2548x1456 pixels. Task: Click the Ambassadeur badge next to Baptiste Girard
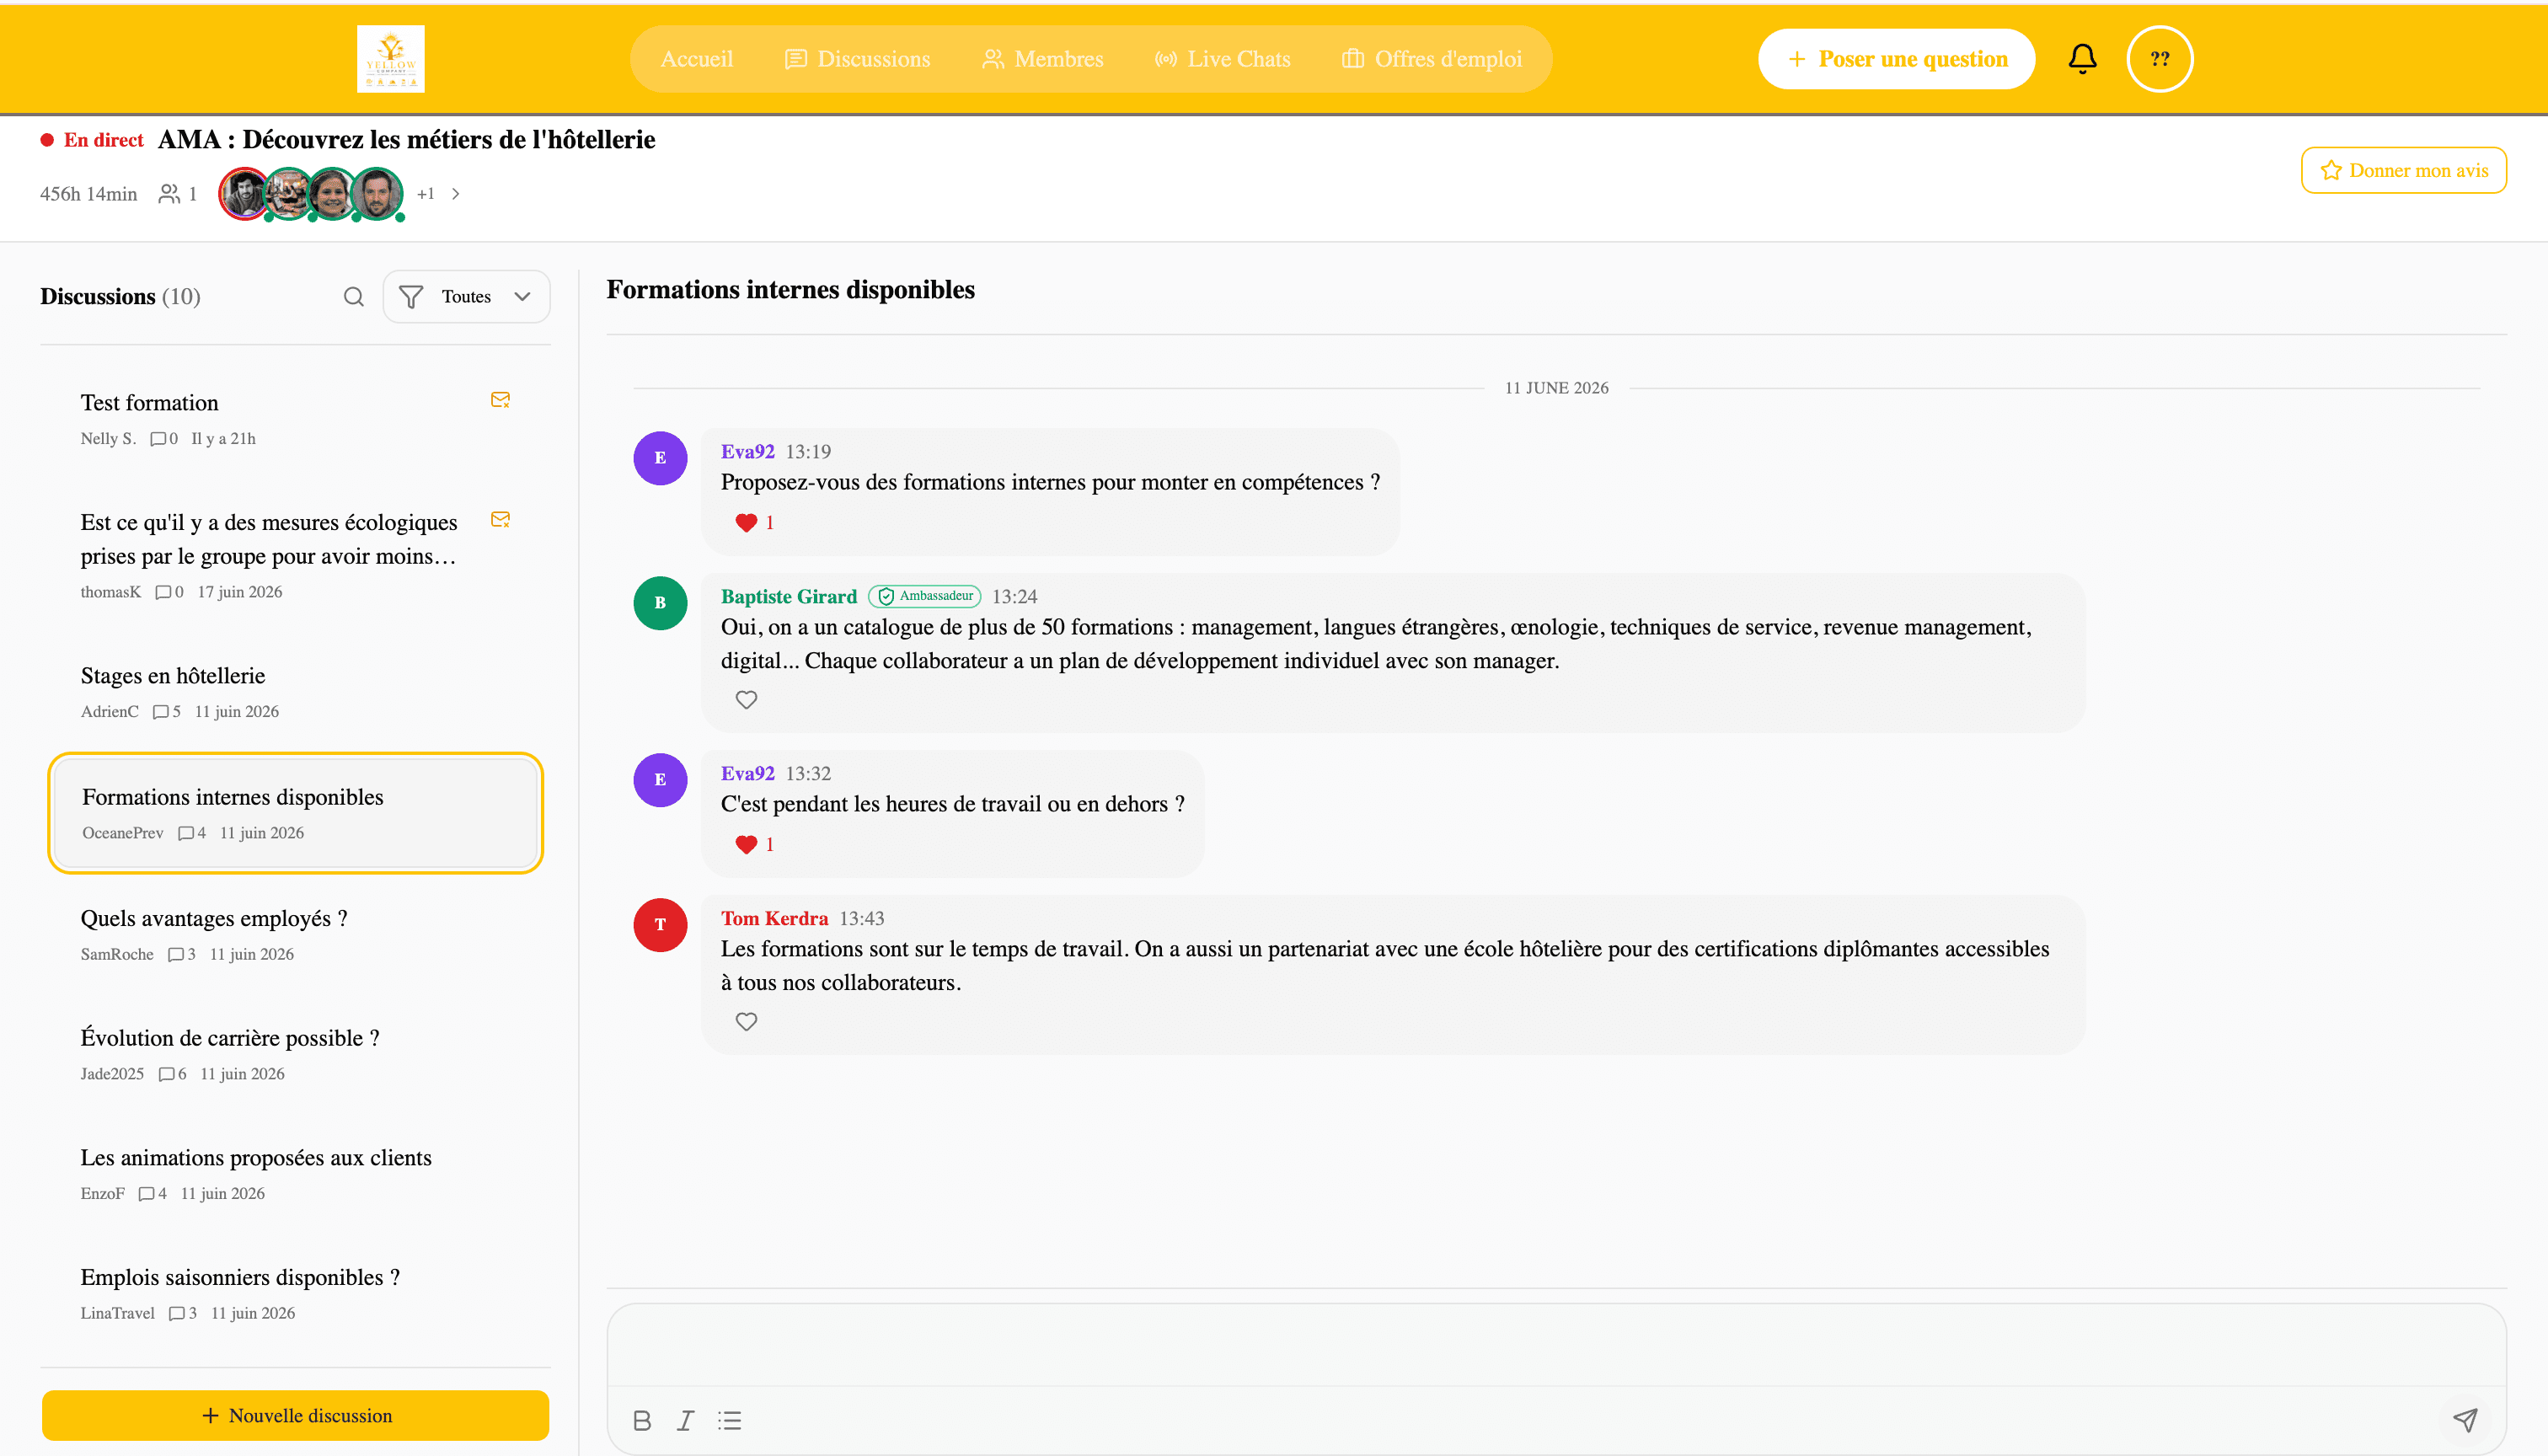[x=925, y=597]
